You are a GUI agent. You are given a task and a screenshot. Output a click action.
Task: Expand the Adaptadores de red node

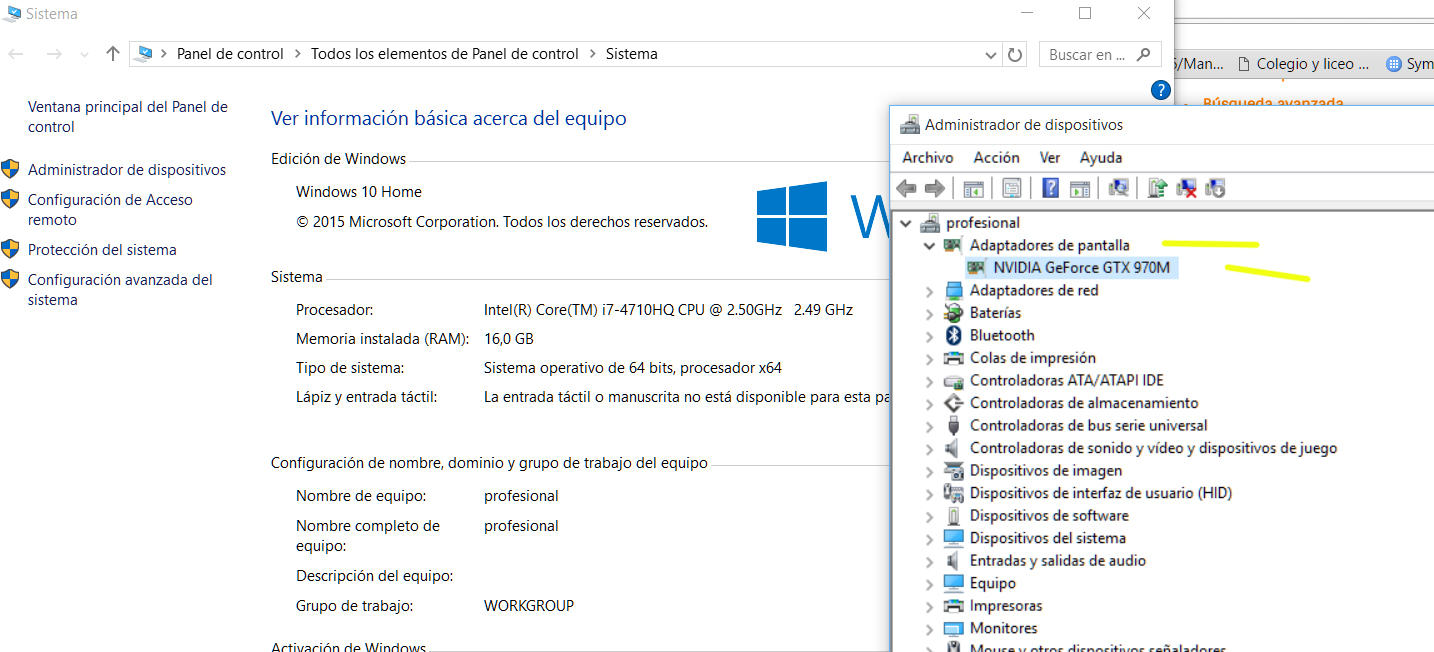[x=930, y=291]
